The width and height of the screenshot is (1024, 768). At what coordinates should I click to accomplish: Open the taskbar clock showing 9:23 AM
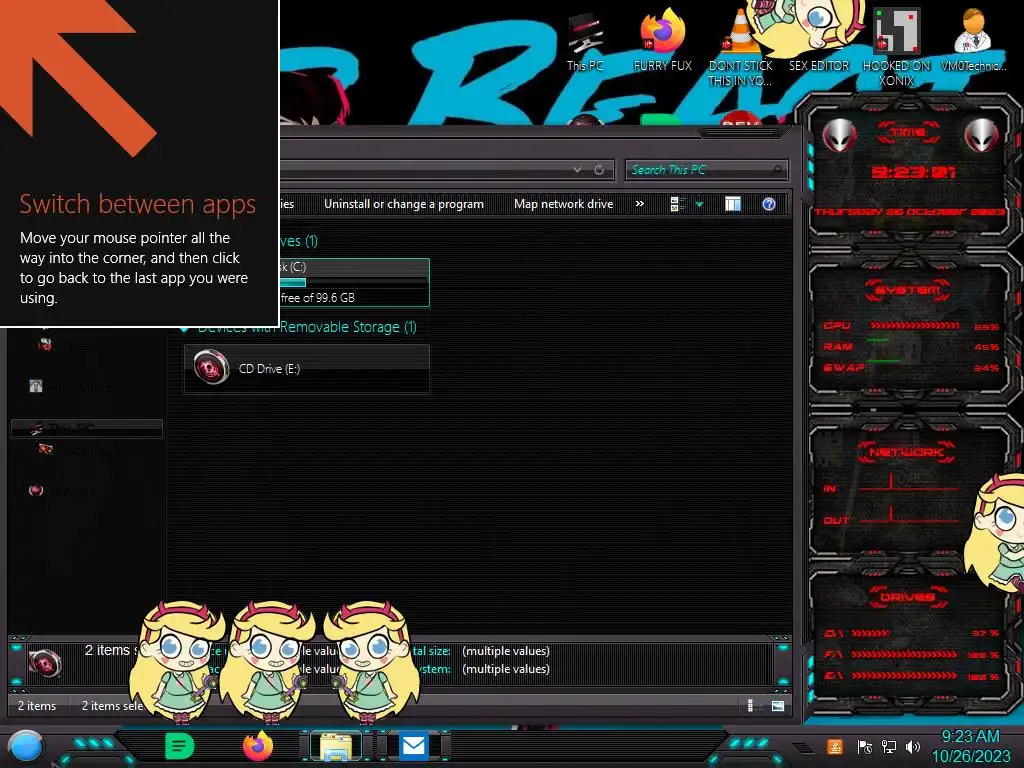[970, 746]
